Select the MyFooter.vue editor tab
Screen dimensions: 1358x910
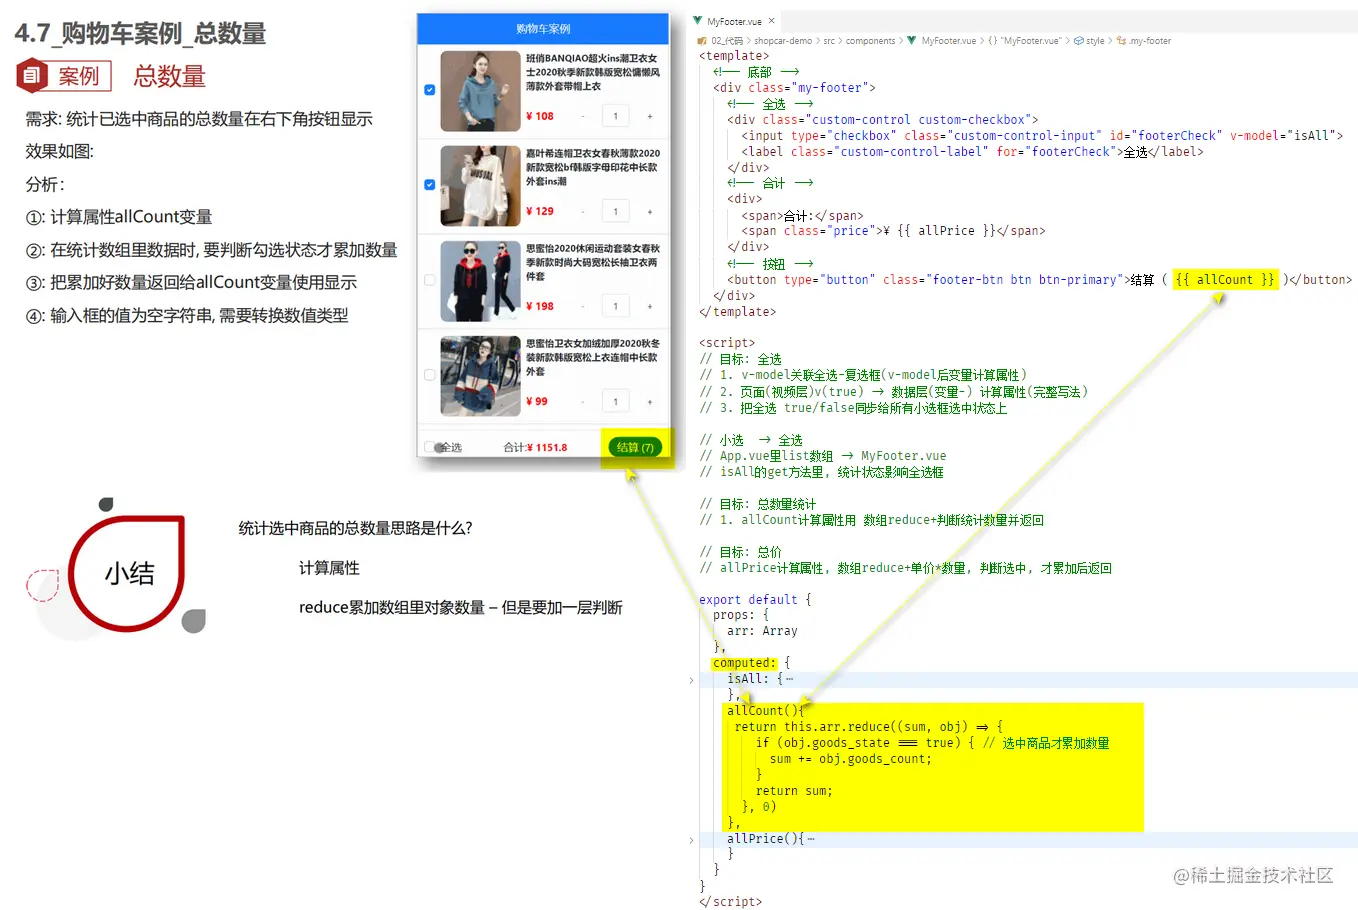click(734, 21)
